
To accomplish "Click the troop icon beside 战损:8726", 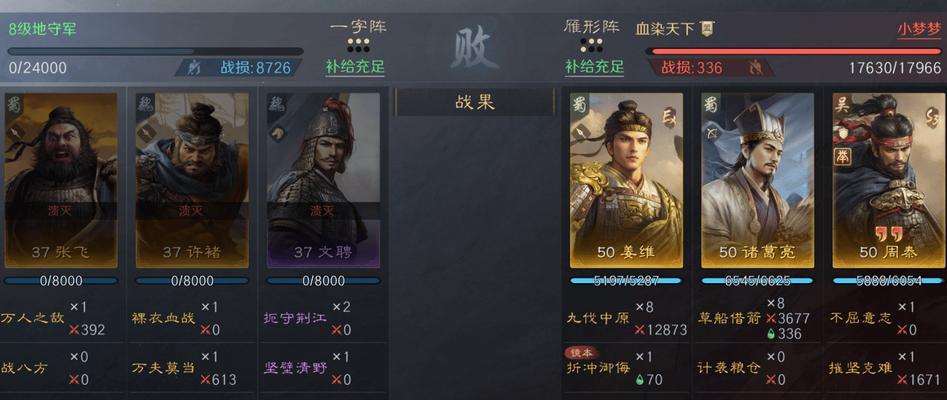I will (x=194, y=68).
